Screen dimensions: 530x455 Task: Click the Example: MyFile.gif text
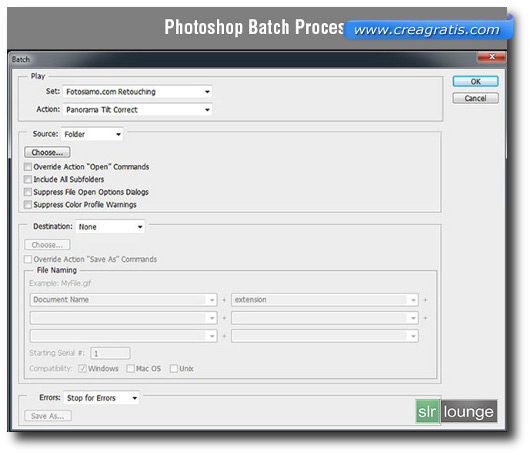60,283
